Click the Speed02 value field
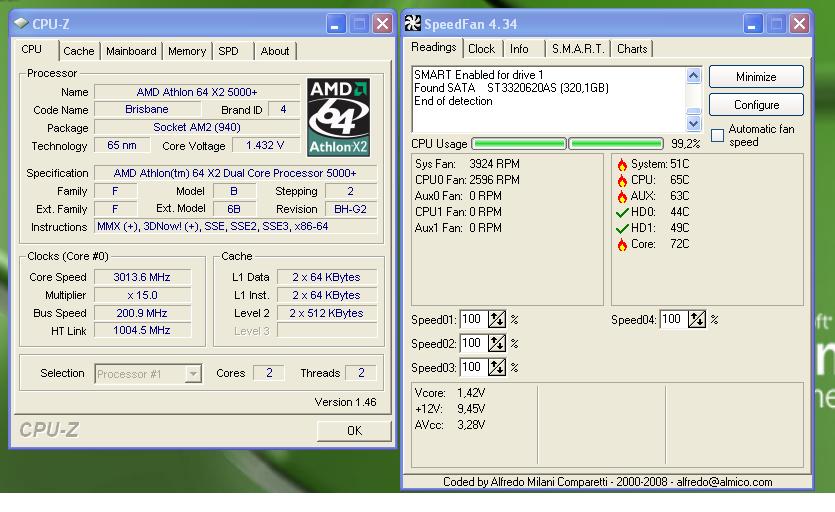 point(473,344)
